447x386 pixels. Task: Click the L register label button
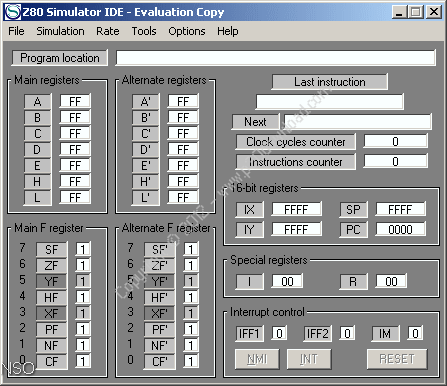tap(38, 198)
